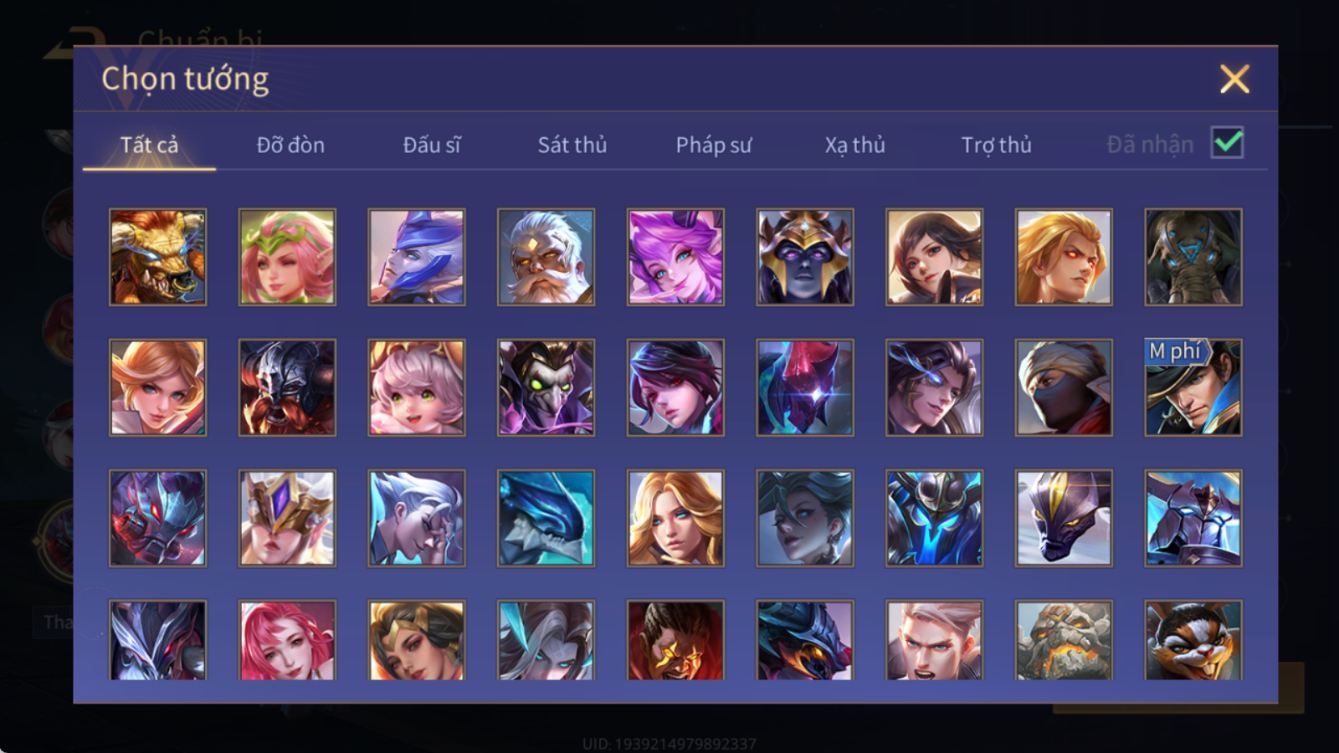Image resolution: width=1339 pixels, height=753 pixels.
Task: Toggle the 'Đã nhận' checkbox
Action: pyautogui.click(x=1227, y=143)
